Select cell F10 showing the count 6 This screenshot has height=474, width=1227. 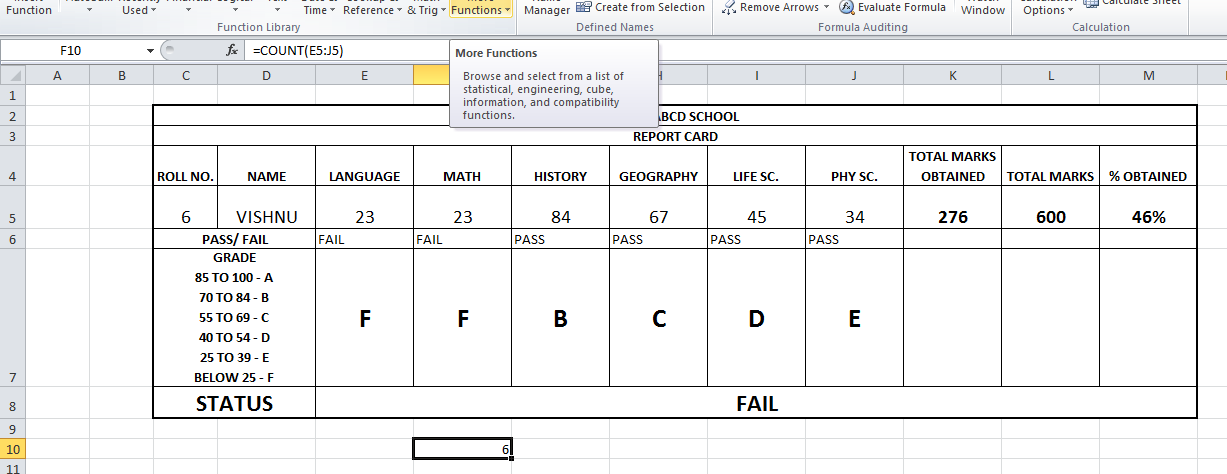(462, 450)
